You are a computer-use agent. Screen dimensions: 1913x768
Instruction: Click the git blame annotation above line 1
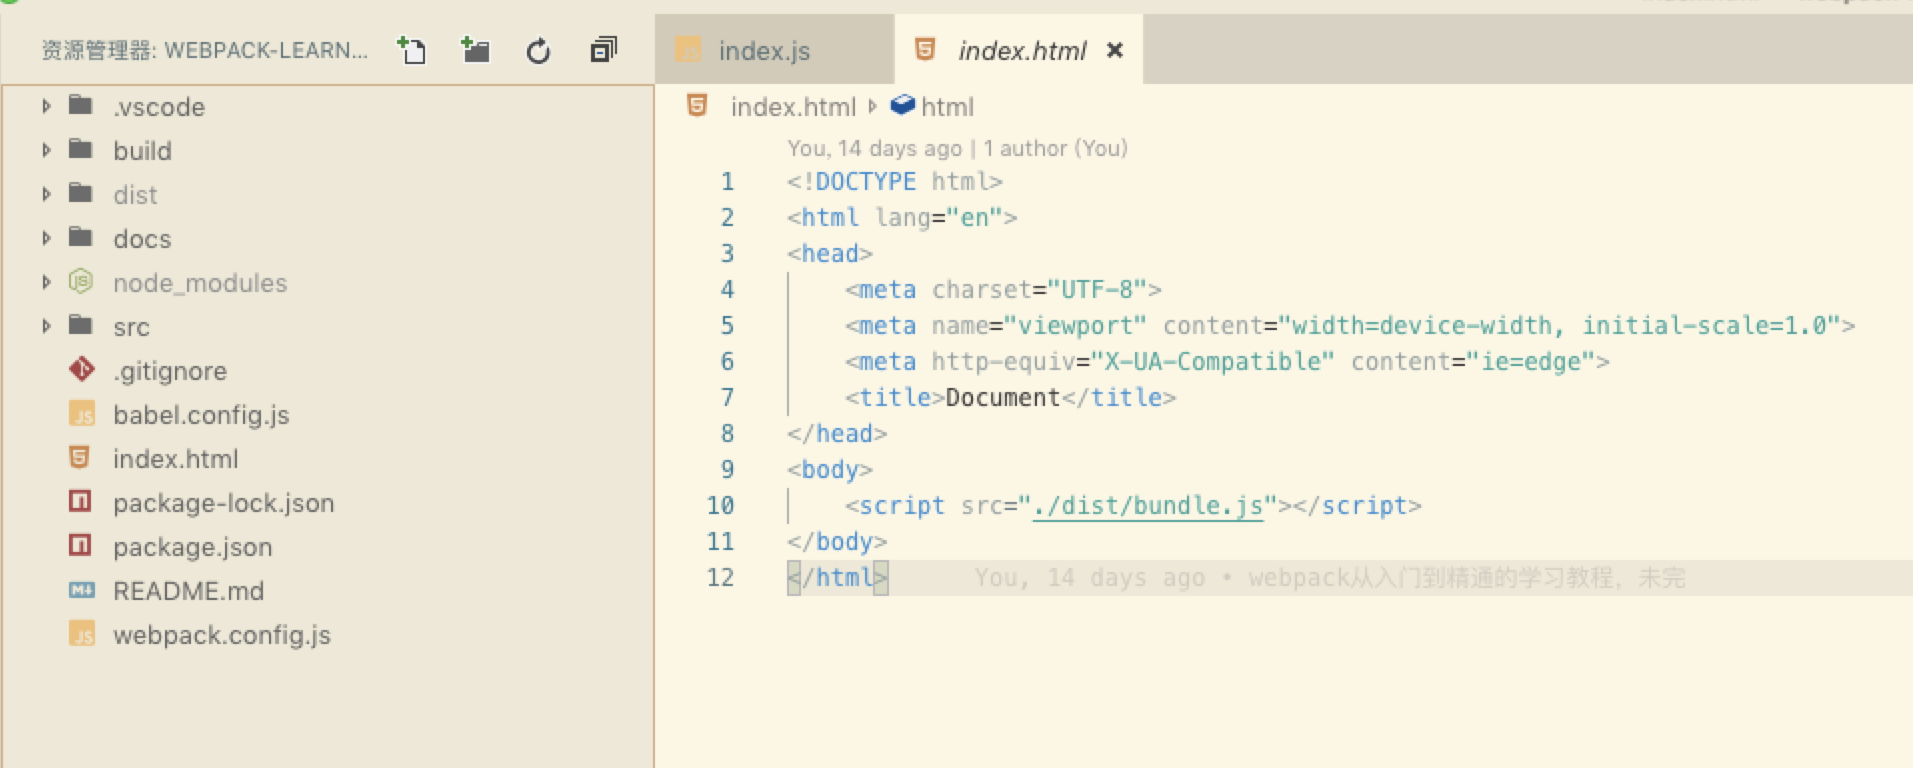coord(957,148)
